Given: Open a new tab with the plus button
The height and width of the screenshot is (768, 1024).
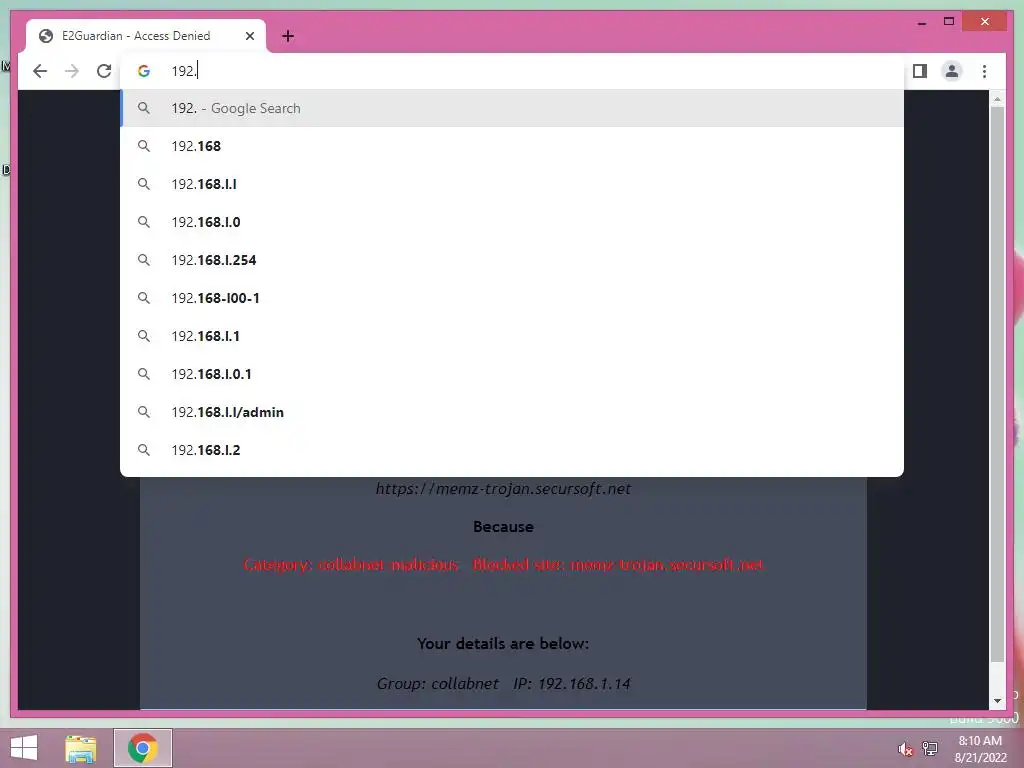Looking at the screenshot, I should (x=288, y=36).
